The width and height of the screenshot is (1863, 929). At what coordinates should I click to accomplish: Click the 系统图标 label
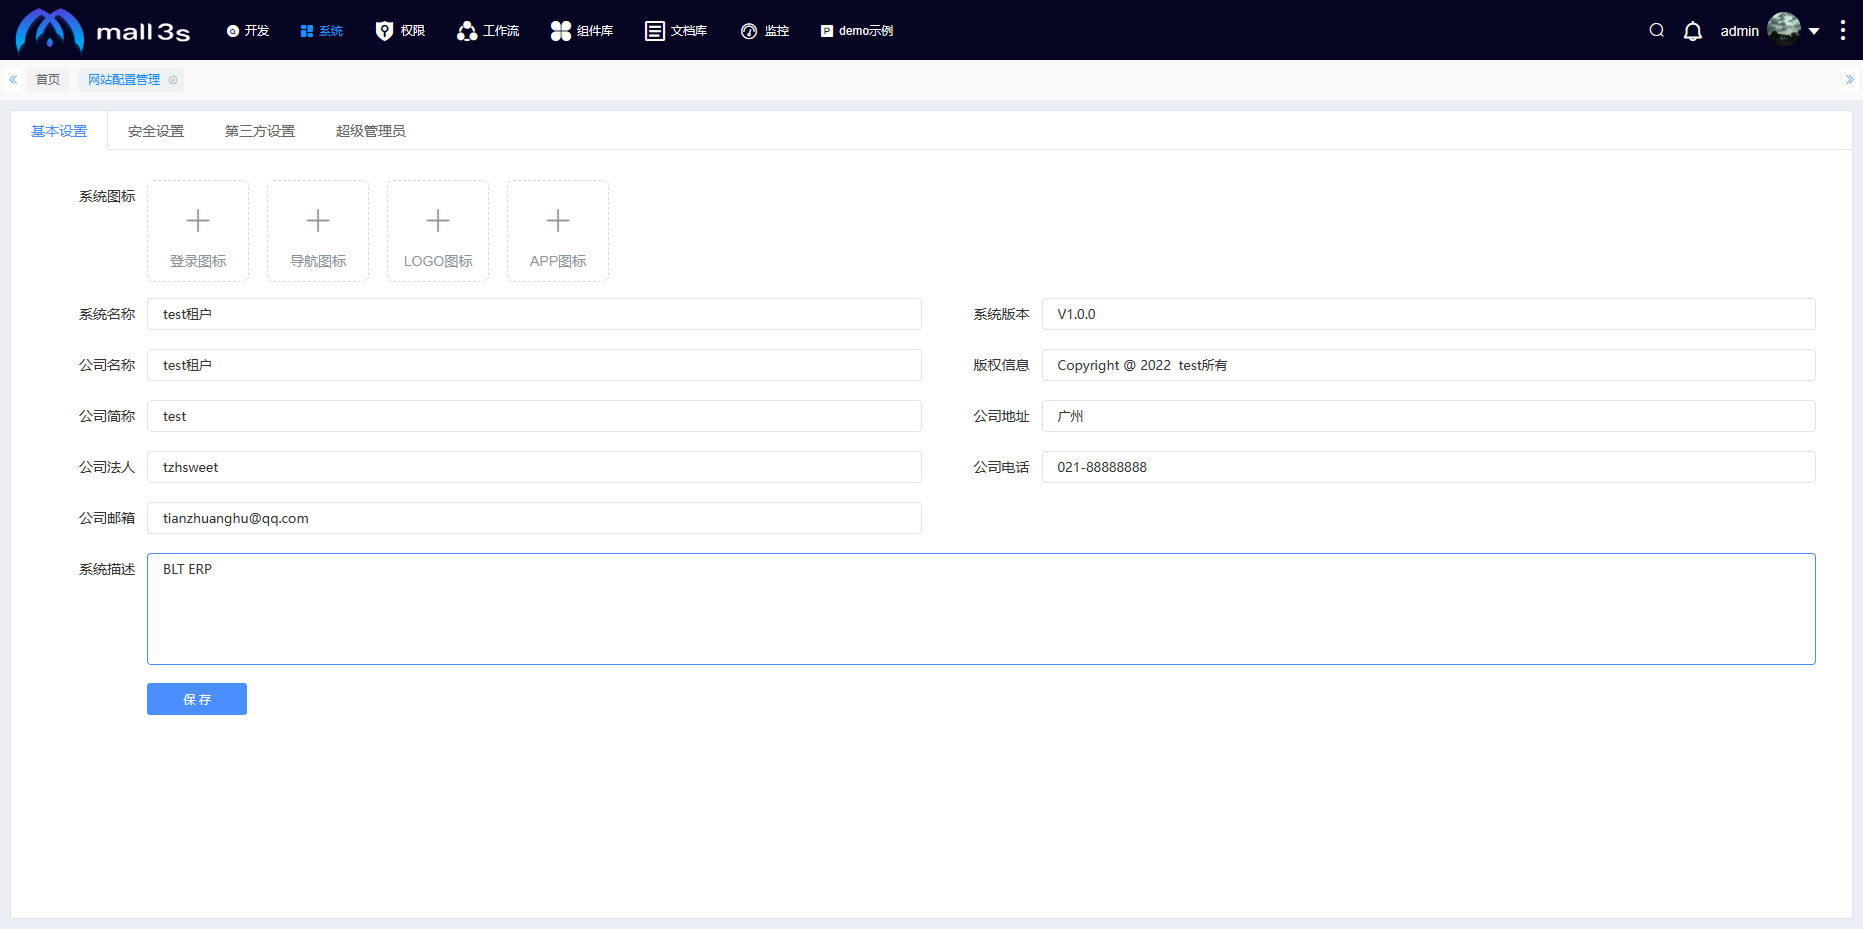click(107, 196)
